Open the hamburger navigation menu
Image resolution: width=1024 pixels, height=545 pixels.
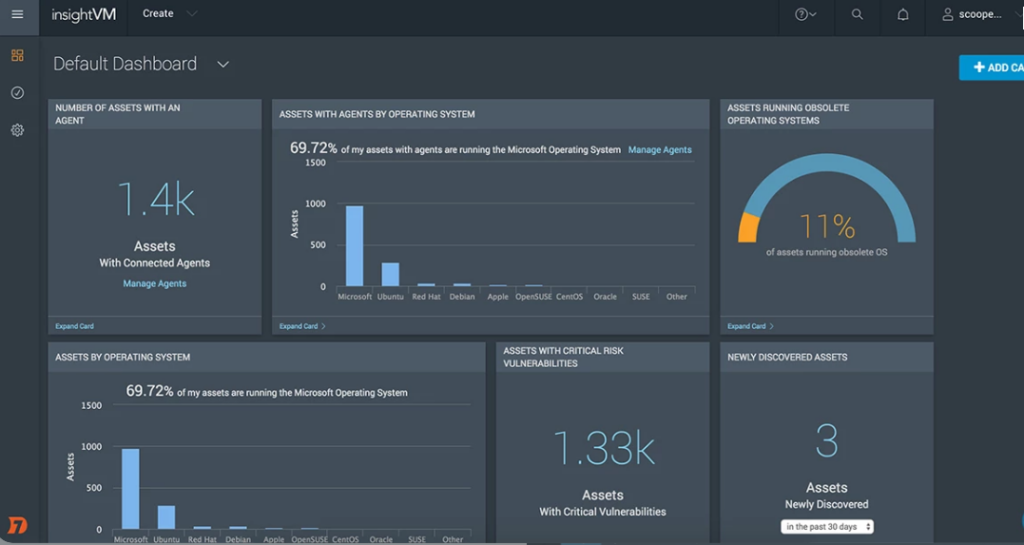coord(18,14)
